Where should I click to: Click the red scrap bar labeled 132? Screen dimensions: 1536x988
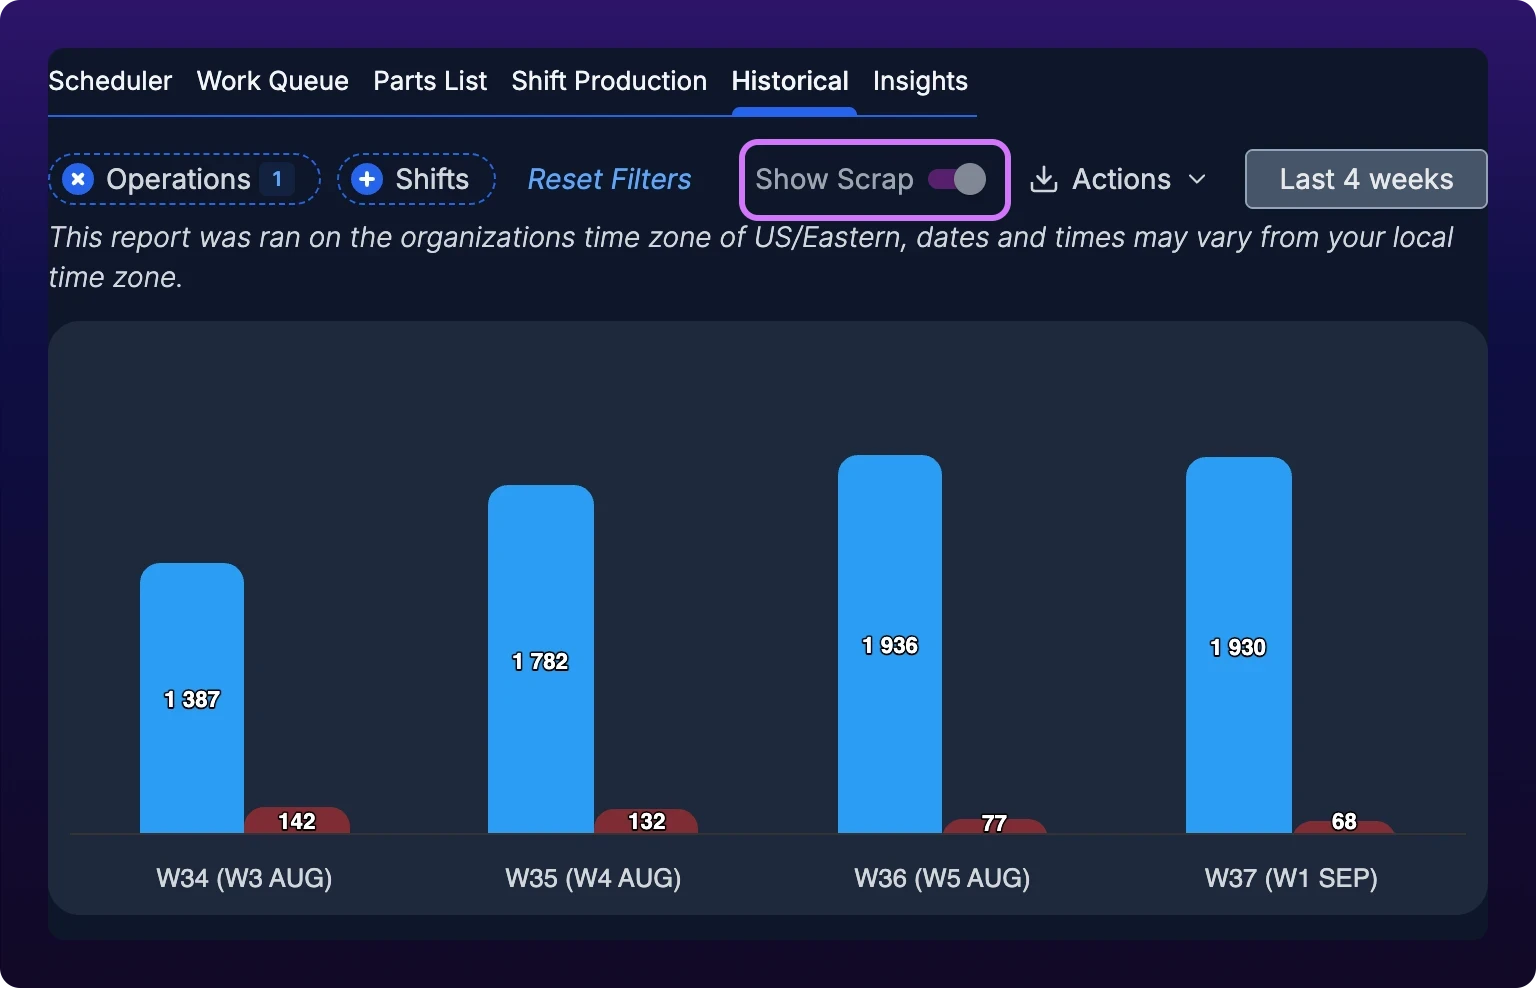pyautogui.click(x=646, y=821)
